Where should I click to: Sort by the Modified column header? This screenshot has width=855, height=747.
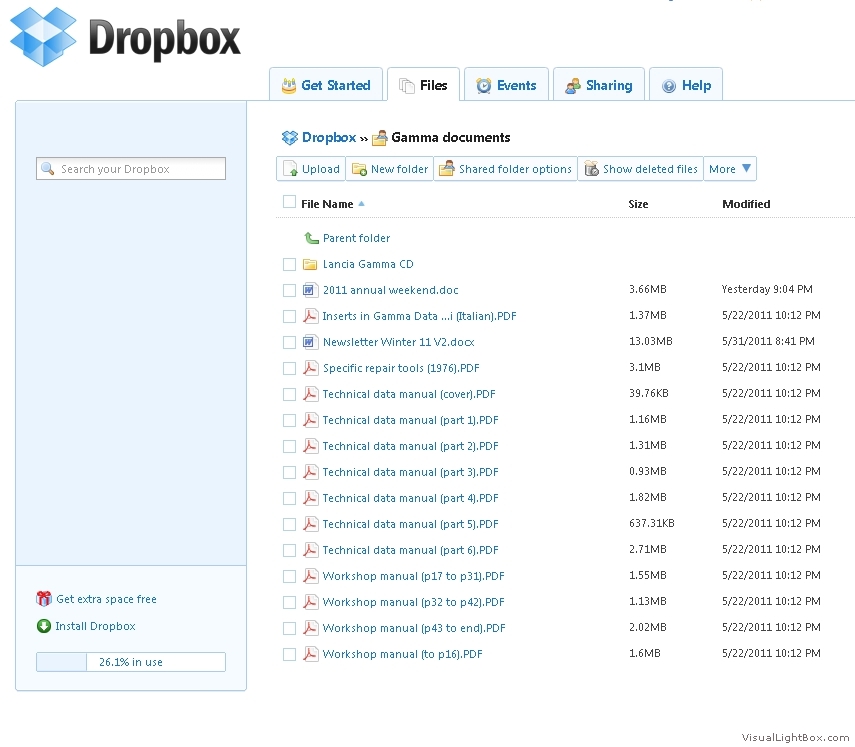point(746,204)
